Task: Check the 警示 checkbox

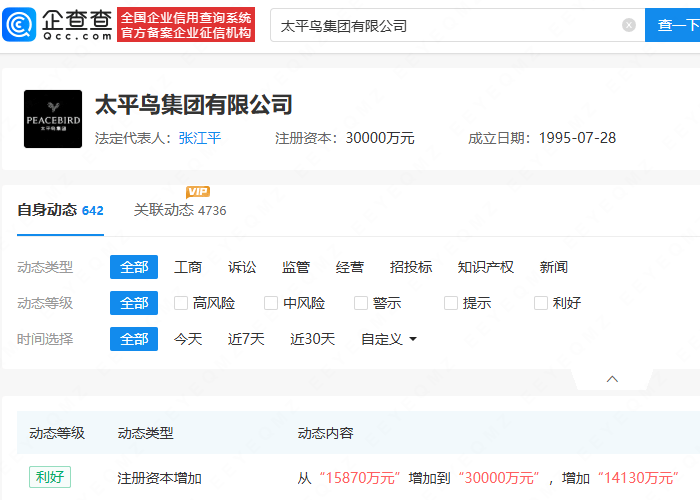Action: point(361,303)
